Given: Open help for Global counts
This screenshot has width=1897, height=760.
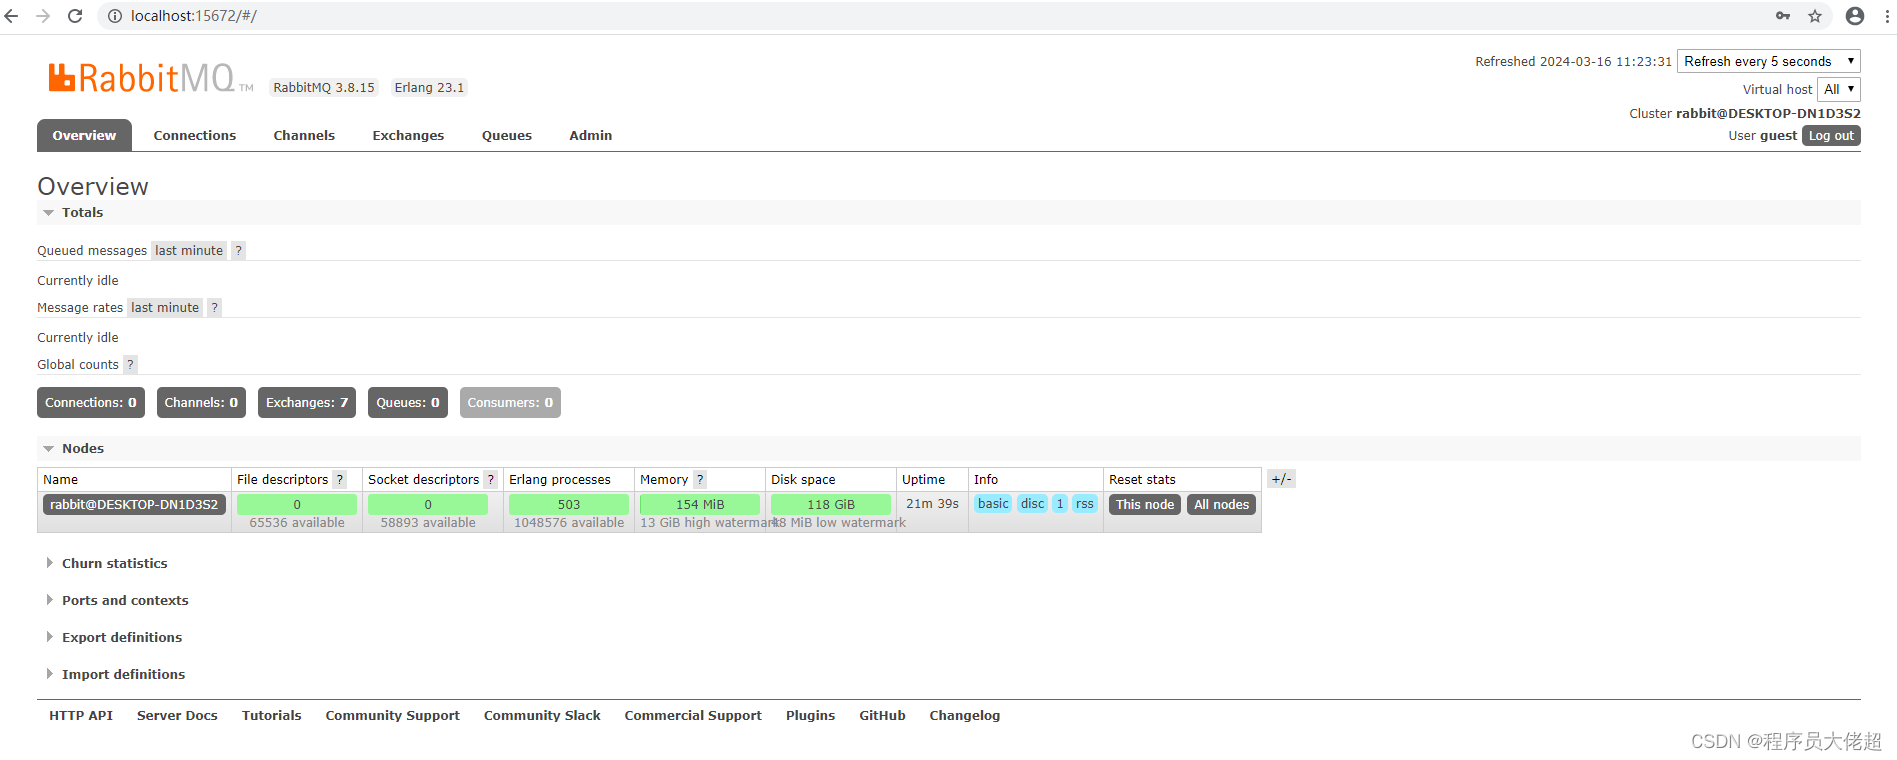Looking at the screenshot, I should pyautogui.click(x=130, y=365).
